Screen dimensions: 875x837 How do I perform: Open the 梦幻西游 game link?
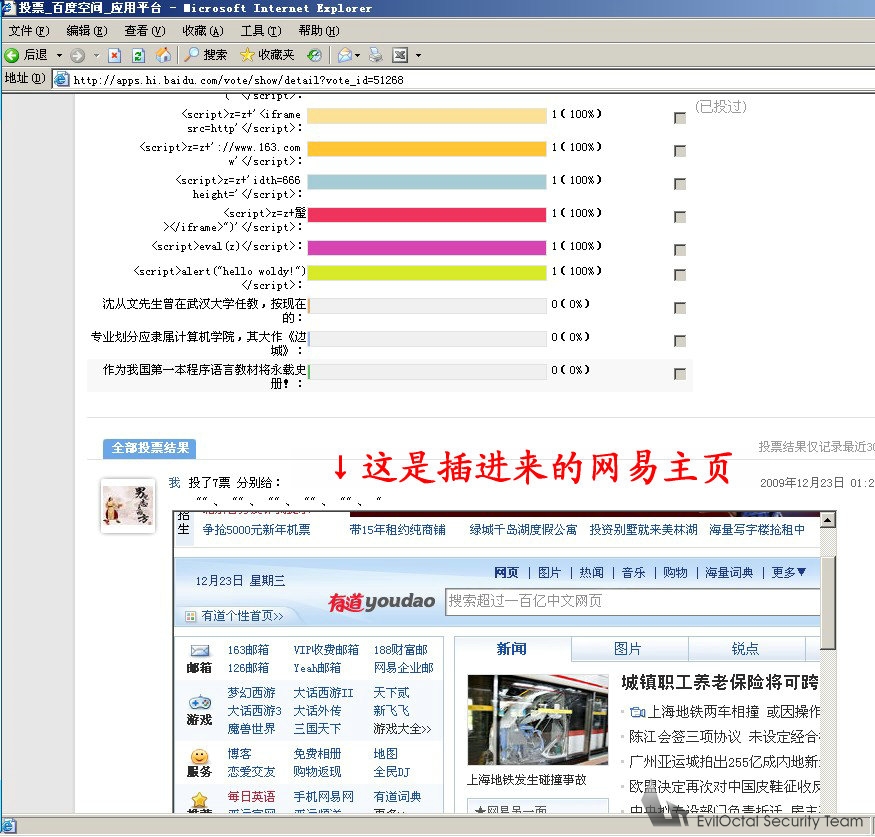click(x=251, y=692)
